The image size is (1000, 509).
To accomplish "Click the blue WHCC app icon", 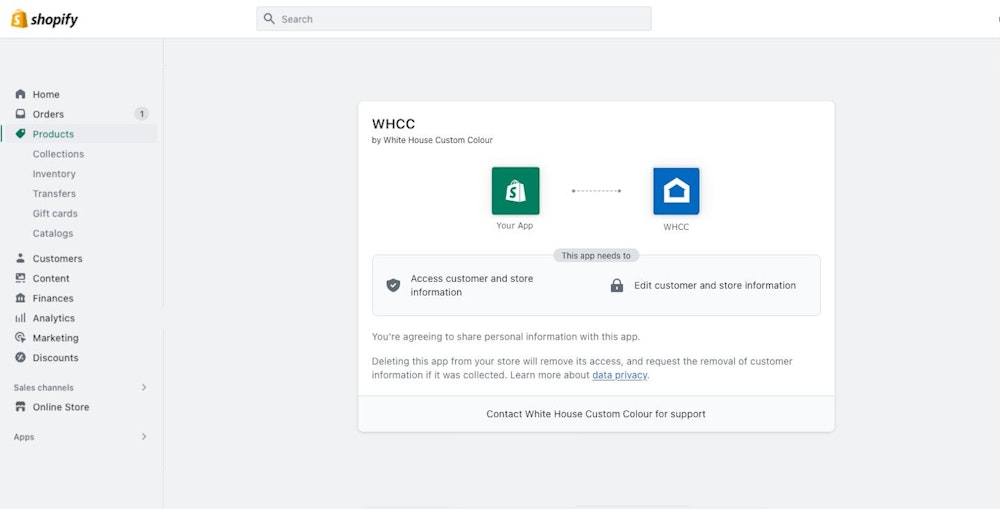I will pos(676,191).
